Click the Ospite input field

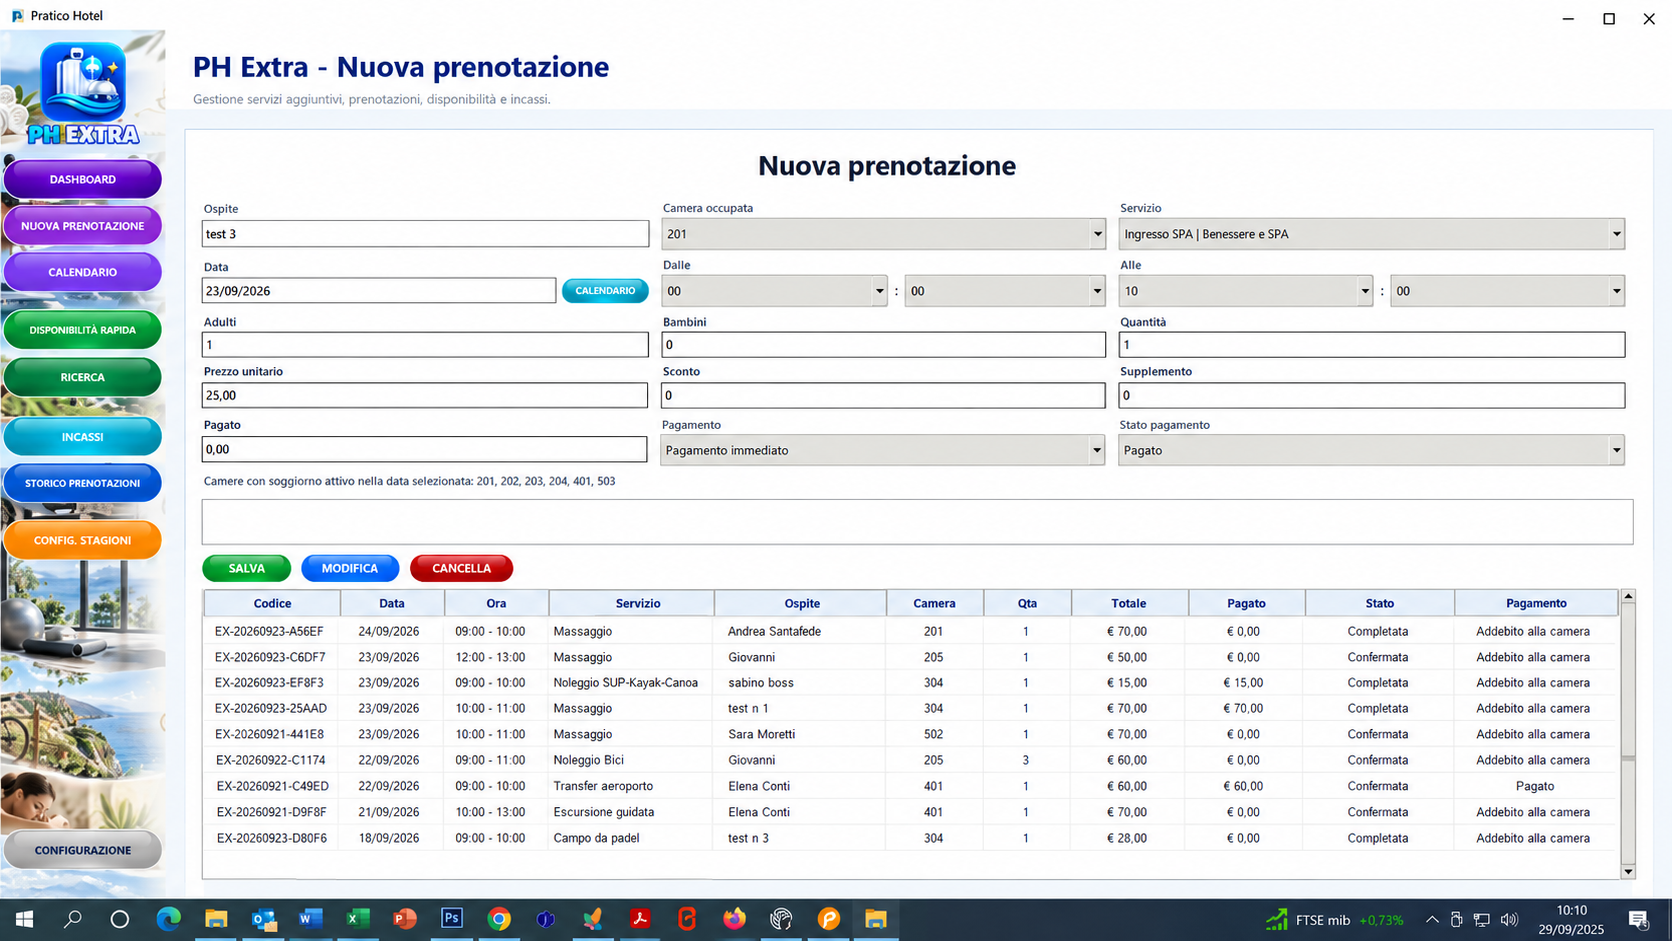(425, 234)
